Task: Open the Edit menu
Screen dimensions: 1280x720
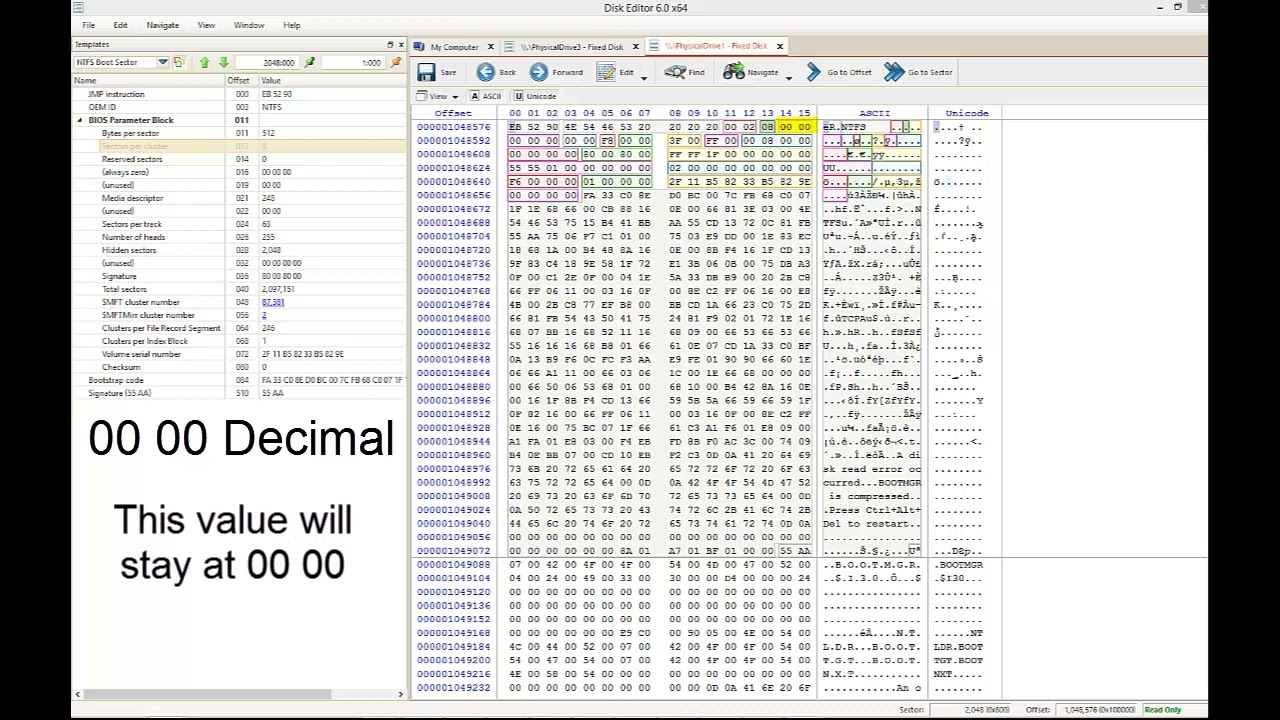Action: coord(120,25)
